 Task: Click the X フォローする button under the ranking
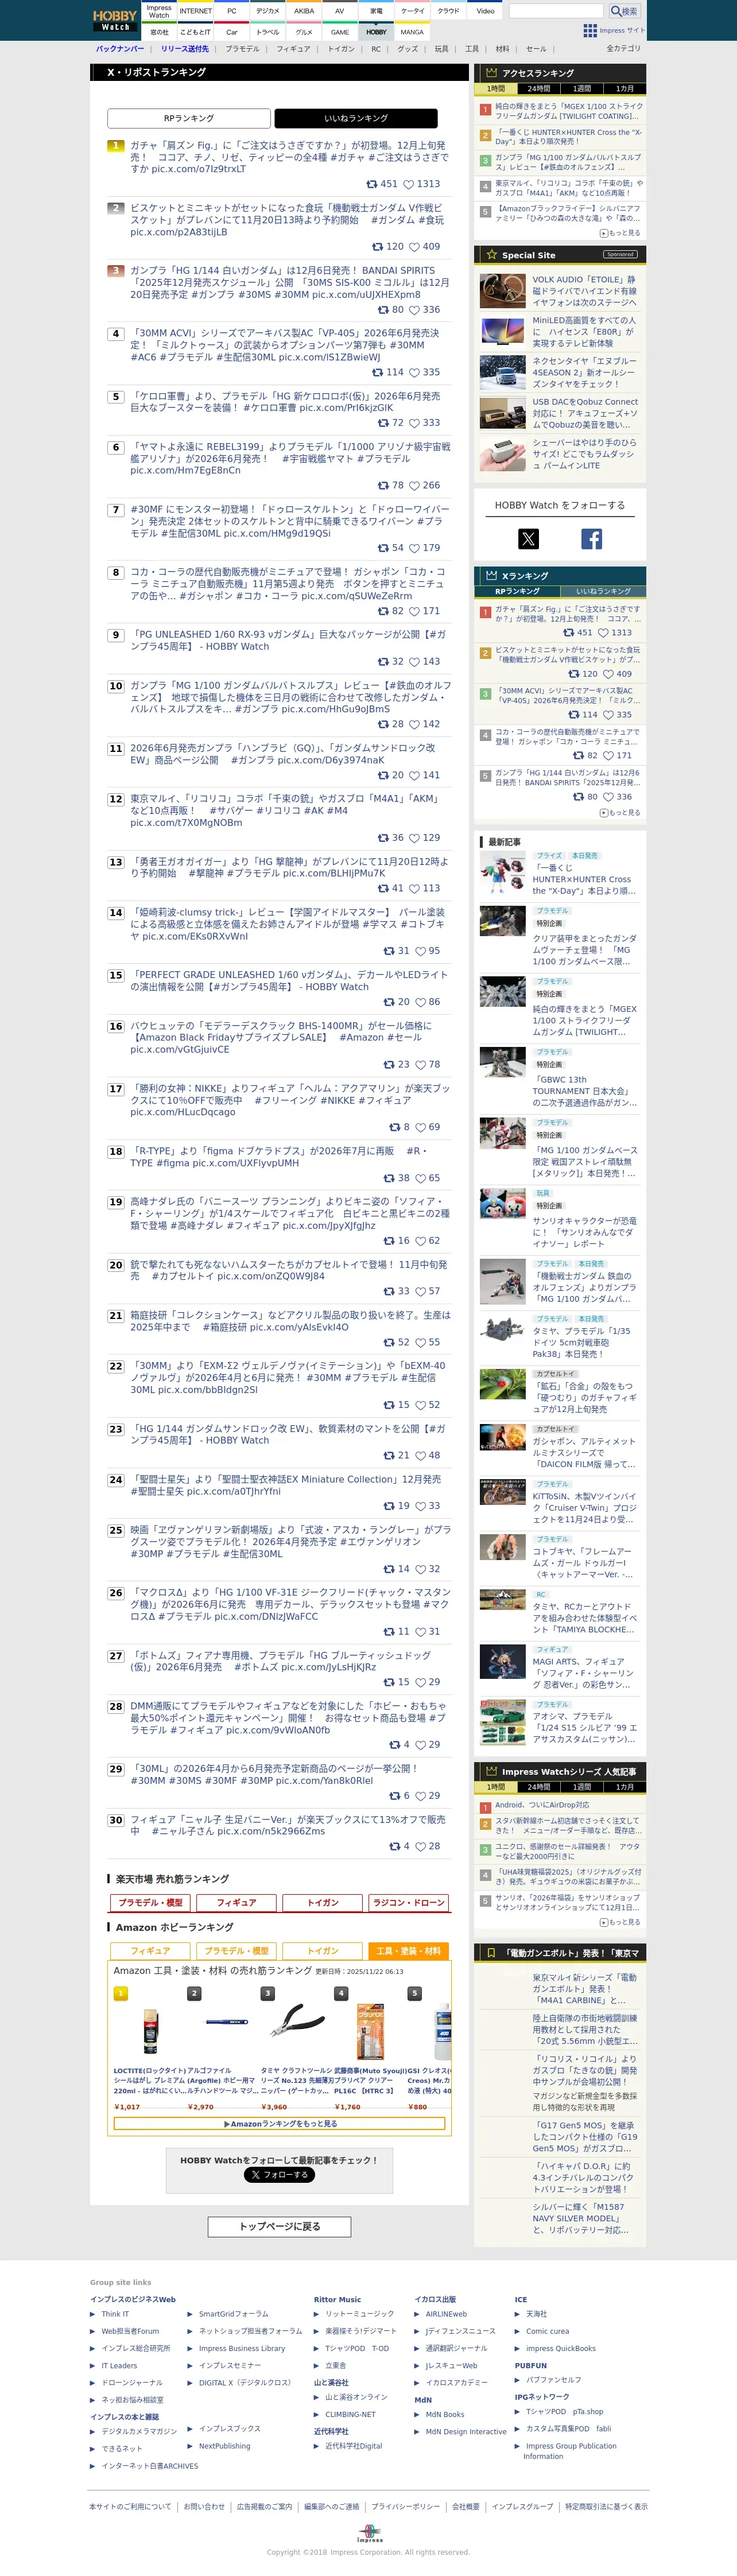pos(279,2174)
